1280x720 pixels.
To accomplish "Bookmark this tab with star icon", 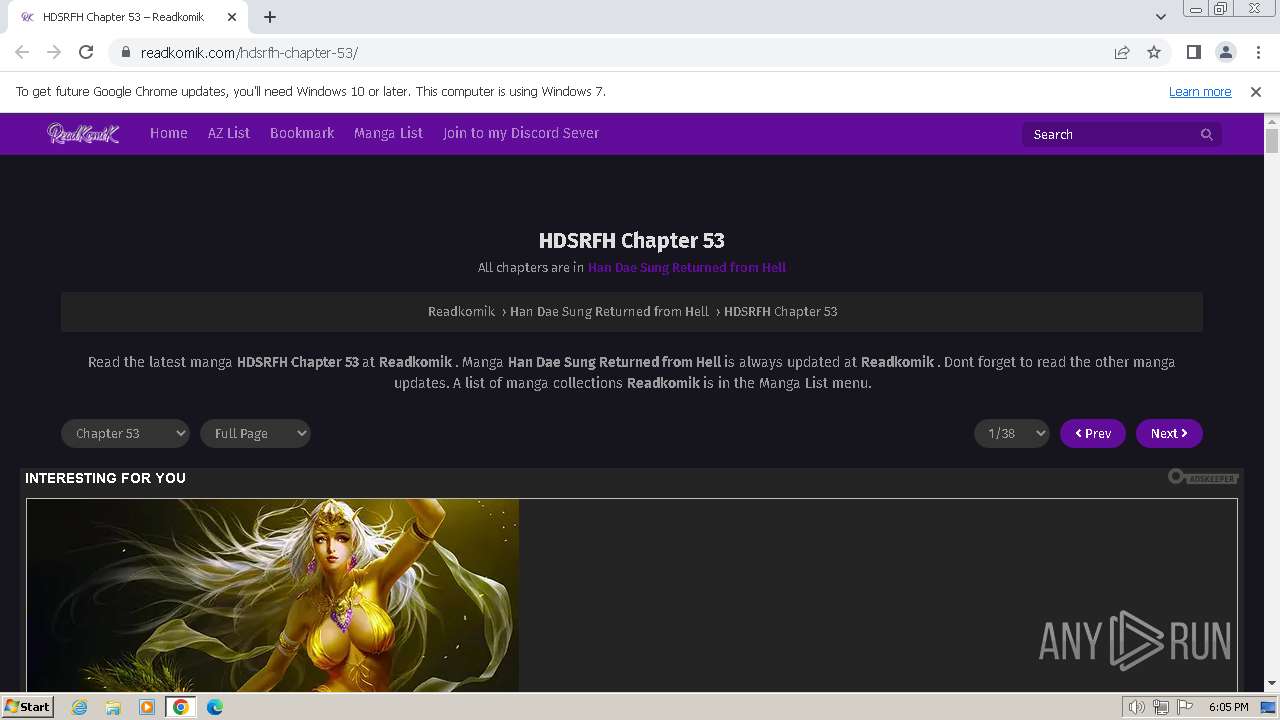I will click(1154, 52).
